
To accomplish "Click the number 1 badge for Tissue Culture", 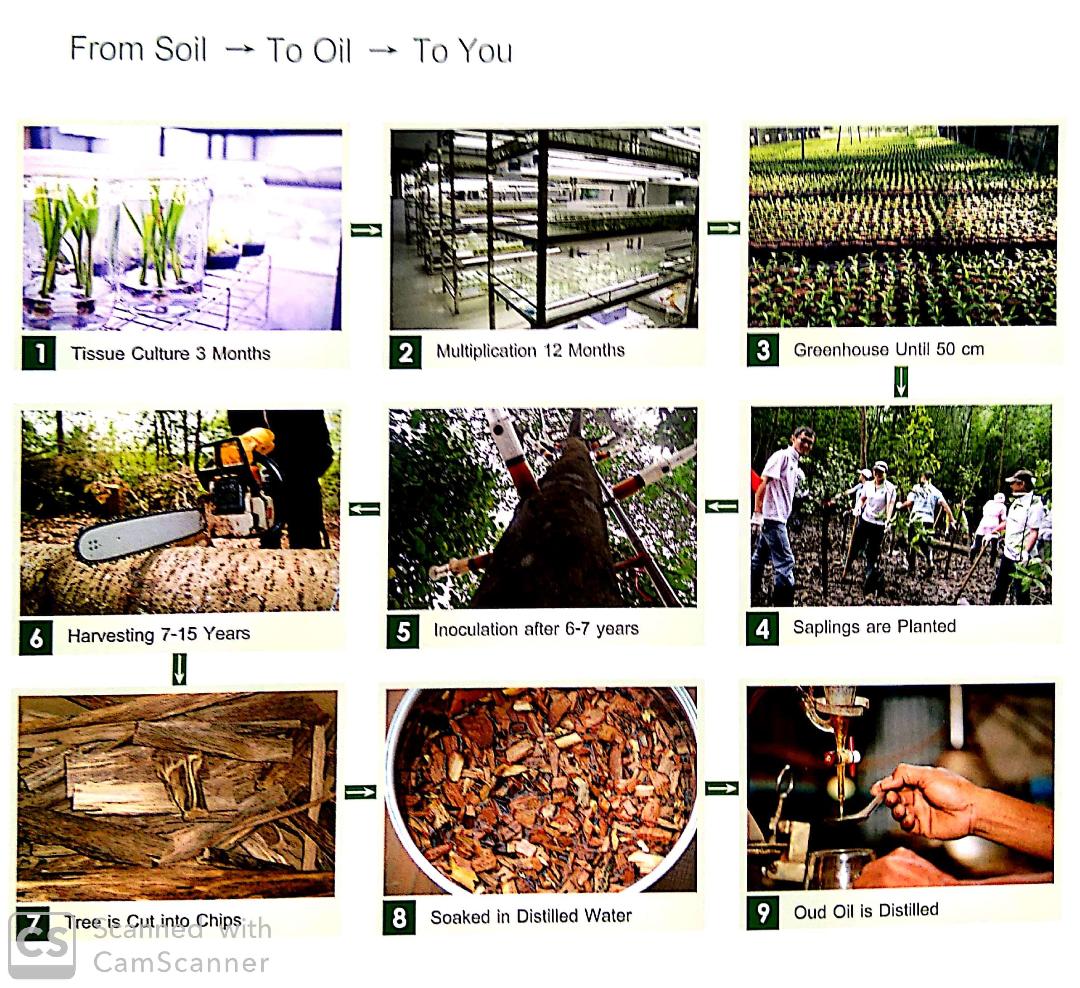I will pyautogui.click(x=39, y=353).
